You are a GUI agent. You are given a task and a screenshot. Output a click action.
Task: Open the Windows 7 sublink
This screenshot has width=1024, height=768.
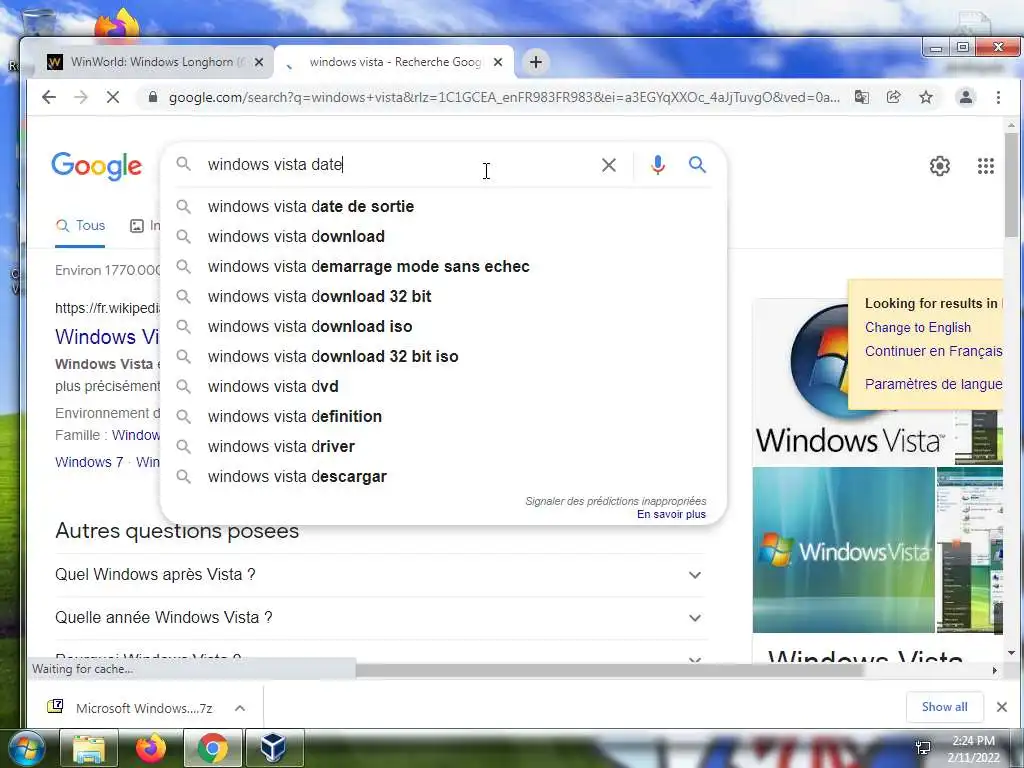pos(89,462)
